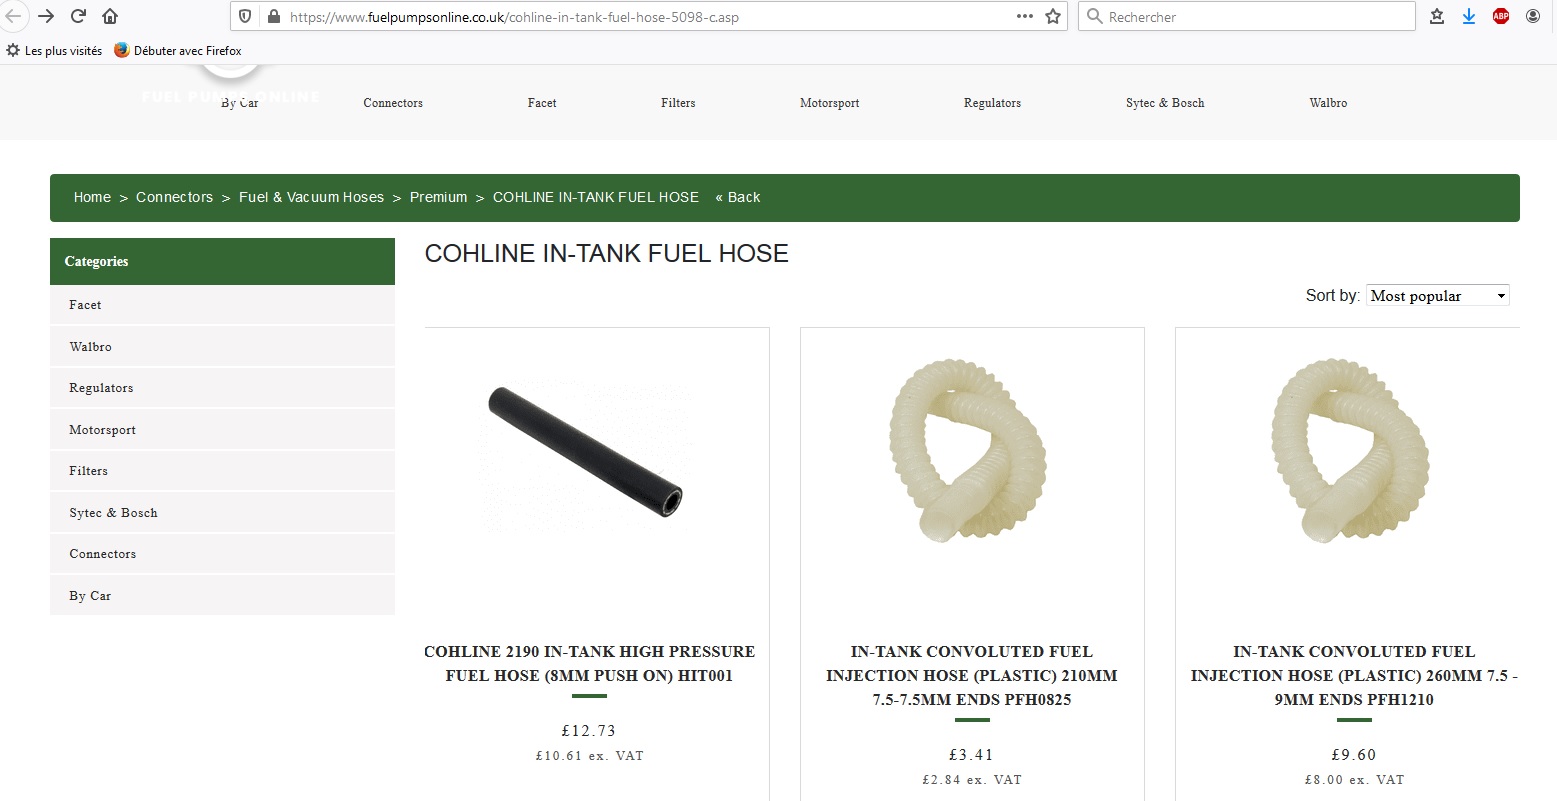The image size is (1557, 801).
Task: Select Walbro in the Categories sidebar
Action: click(x=222, y=346)
